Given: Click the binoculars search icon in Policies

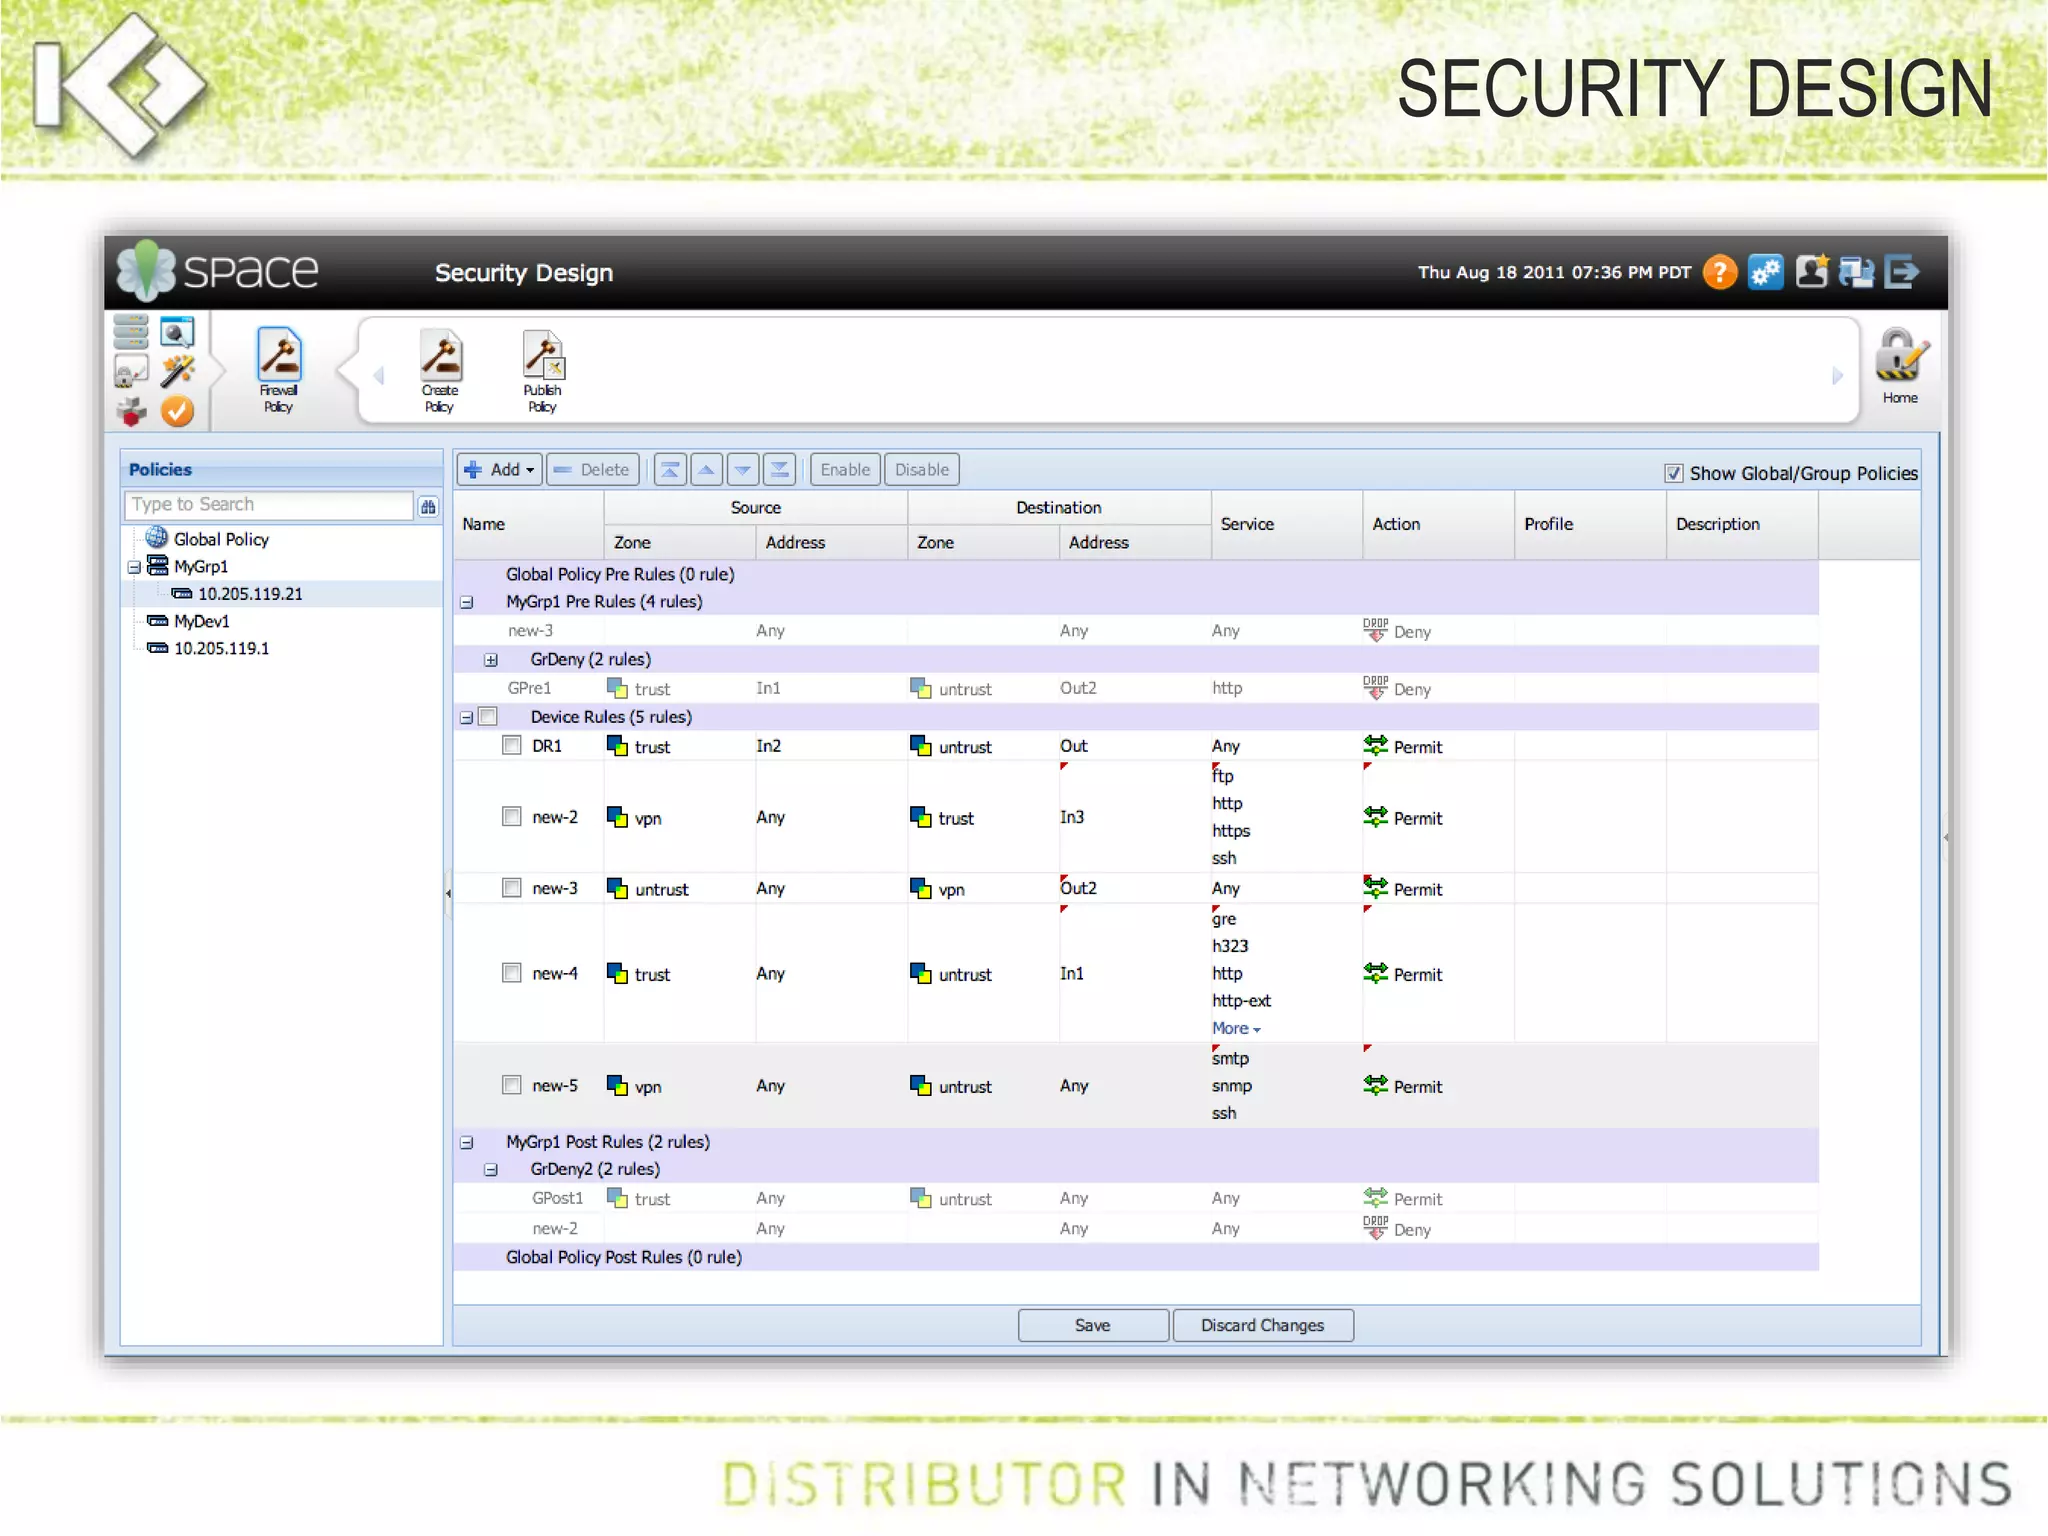Looking at the screenshot, I should pyautogui.click(x=428, y=506).
